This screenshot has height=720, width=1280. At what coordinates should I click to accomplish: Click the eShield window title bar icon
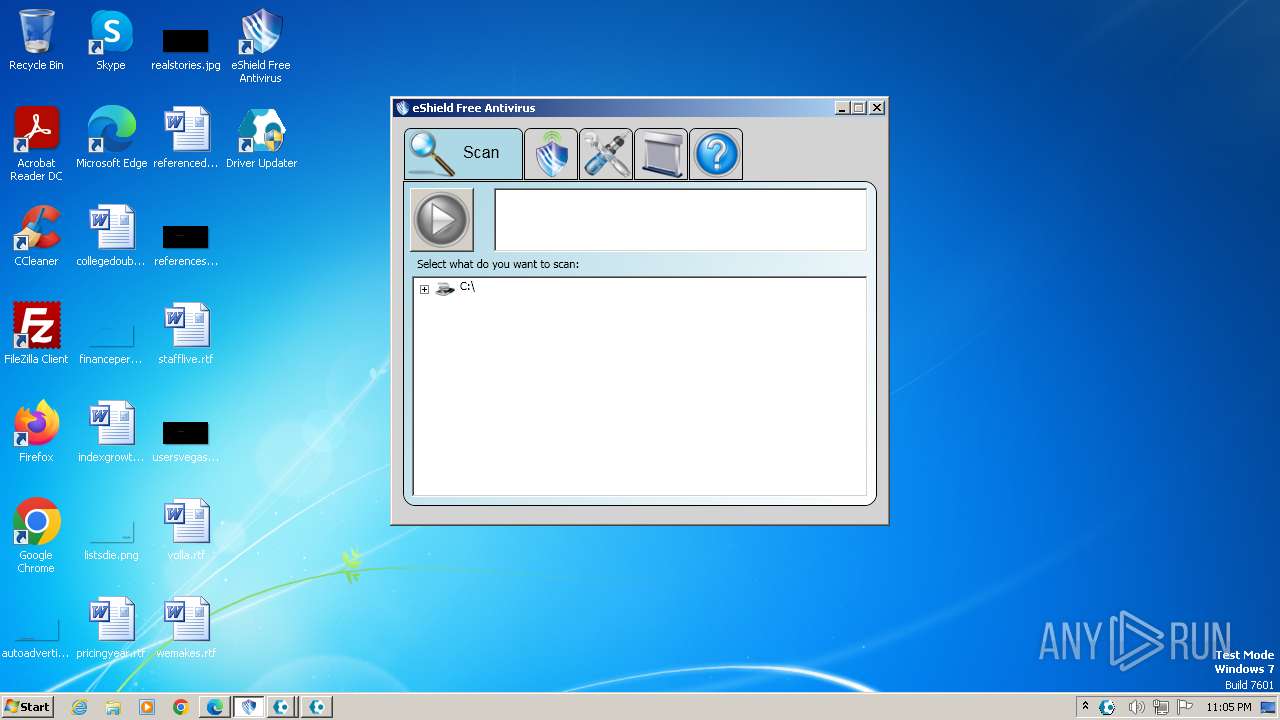(x=402, y=108)
